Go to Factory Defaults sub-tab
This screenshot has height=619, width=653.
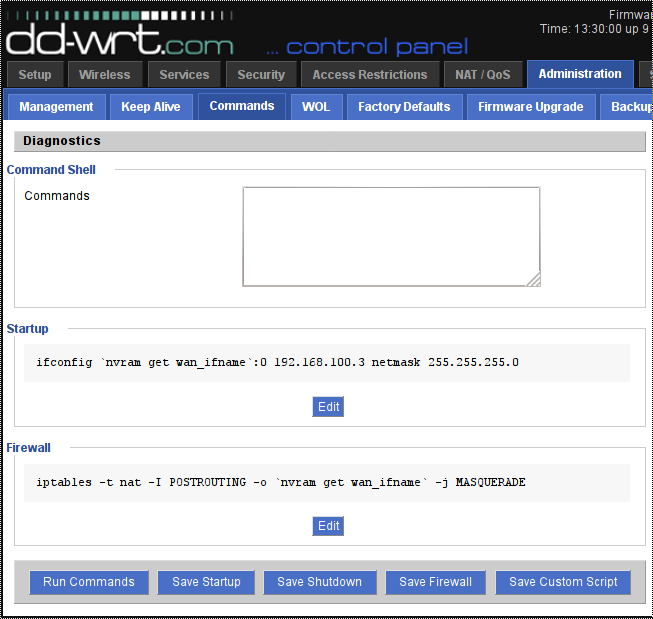pos(404,107)
